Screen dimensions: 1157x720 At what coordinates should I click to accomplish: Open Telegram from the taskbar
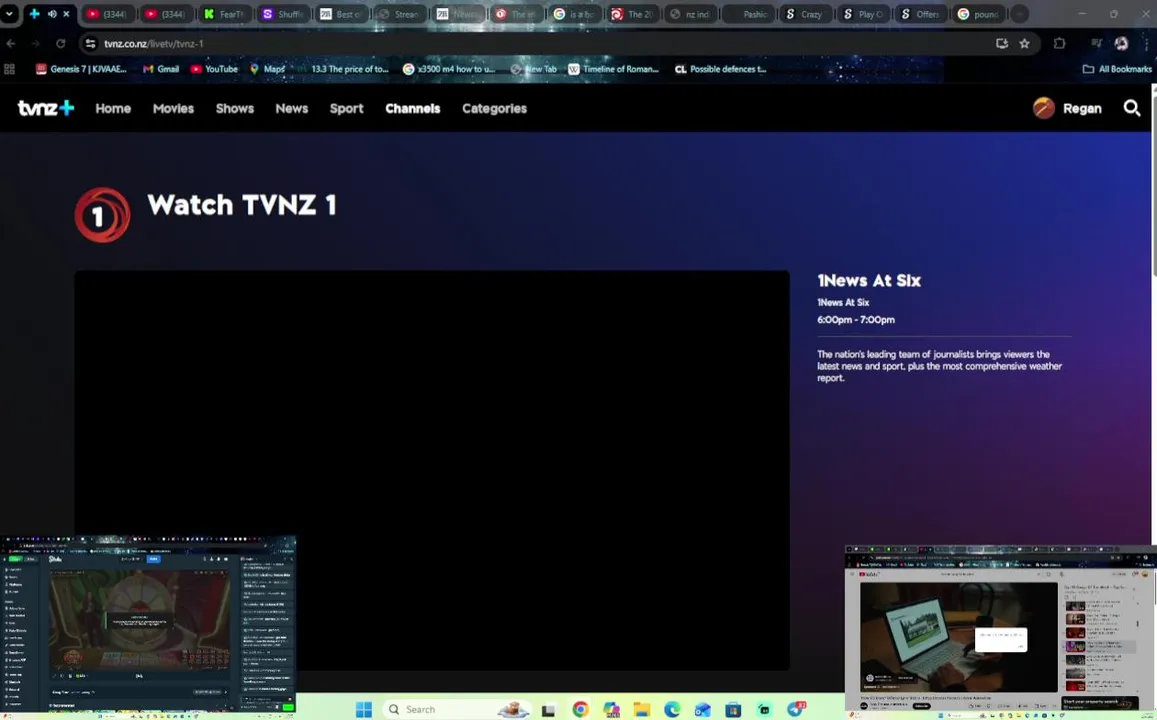795,710
